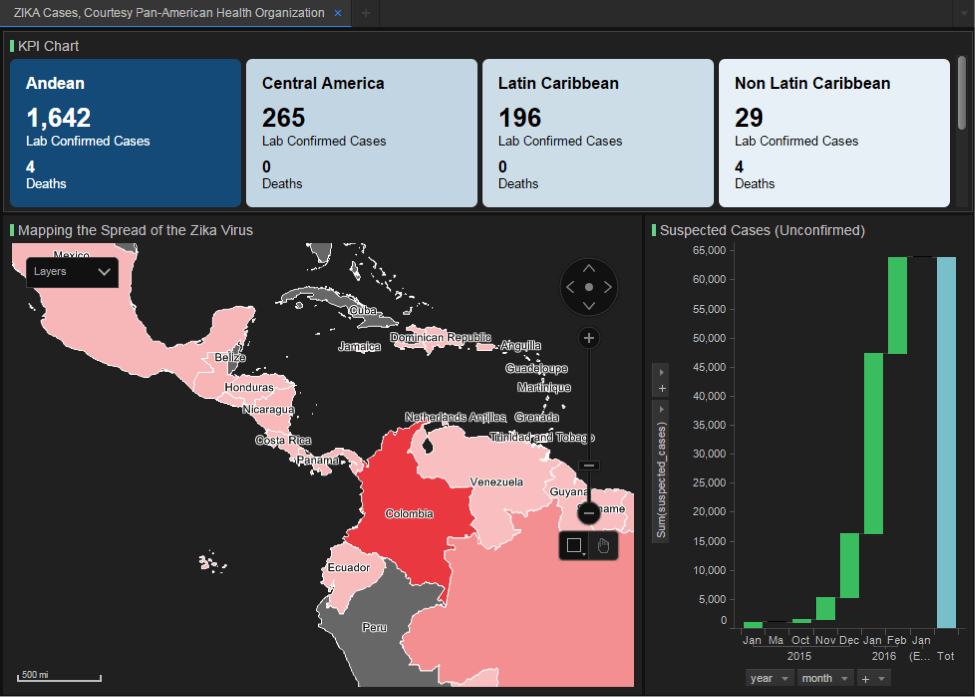Viewport: 975px width, 697px height.
Task: Toggle the hand pan tool
Action: [603, 546]
